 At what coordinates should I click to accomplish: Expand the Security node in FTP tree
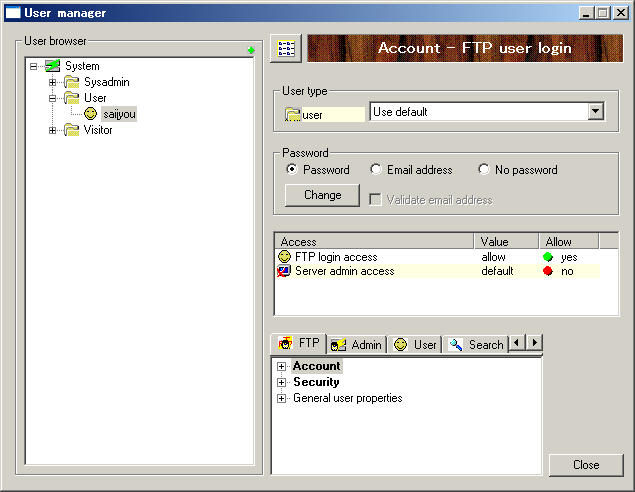point(281,382)
